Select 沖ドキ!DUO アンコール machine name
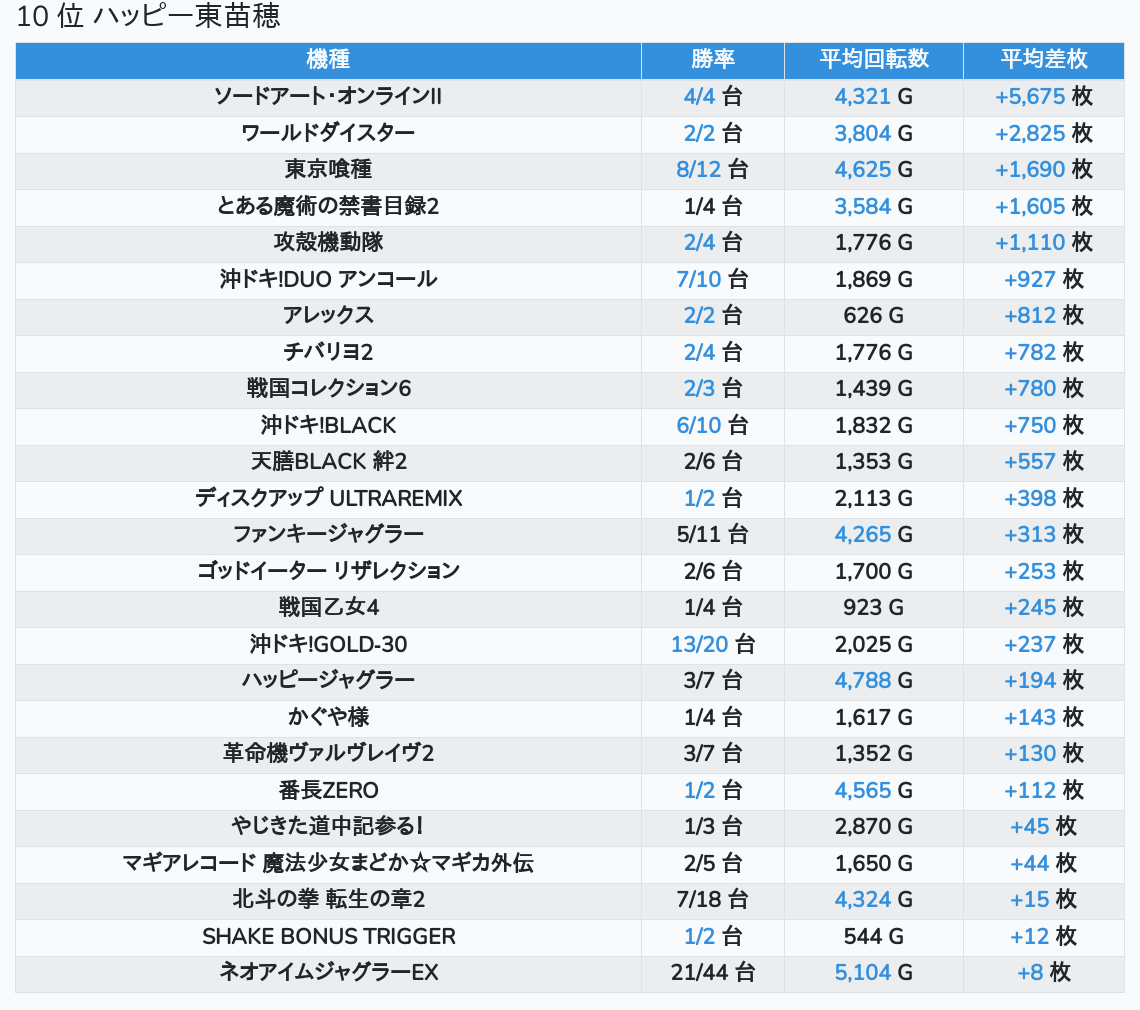 (328, 279)
